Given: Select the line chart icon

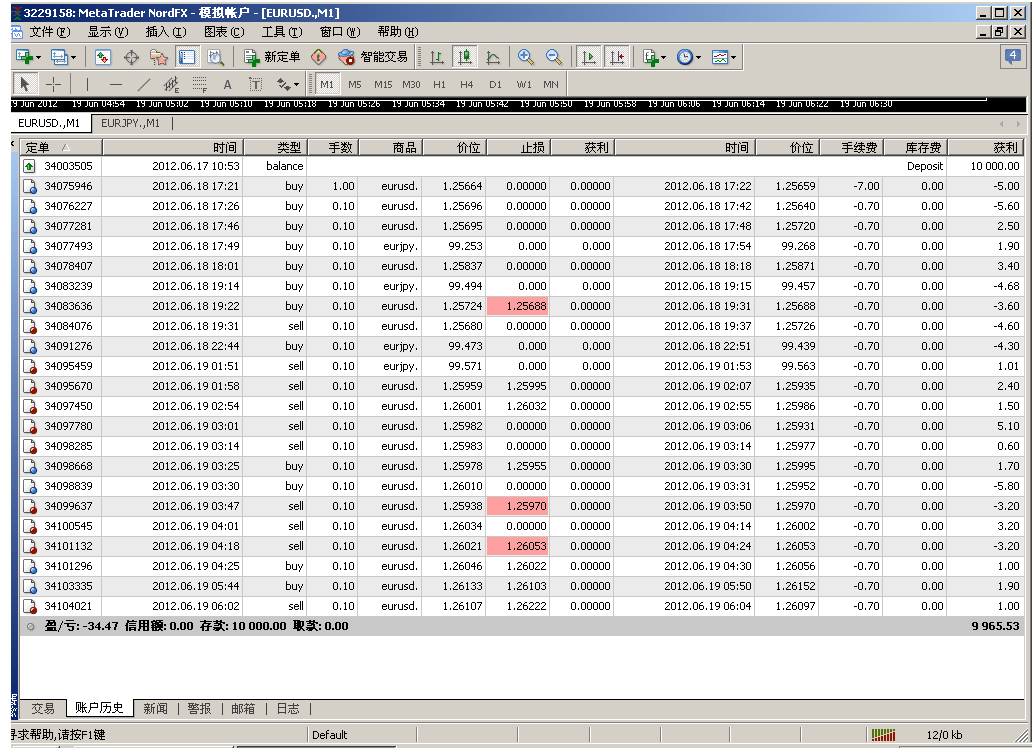Looking at the screenshot, I should pyautogui.click(x=492, y=57).
